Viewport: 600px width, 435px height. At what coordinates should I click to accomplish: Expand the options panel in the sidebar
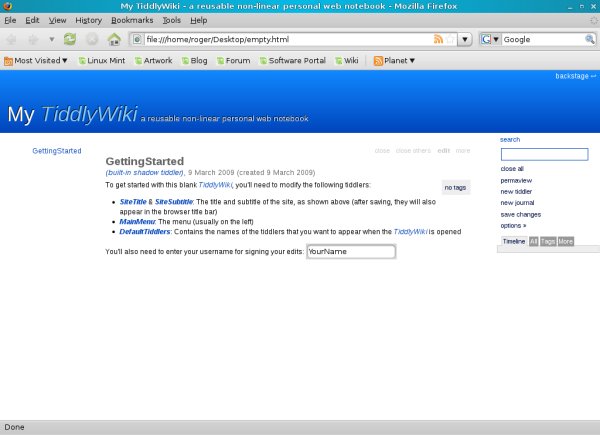(x=513, y=226)
